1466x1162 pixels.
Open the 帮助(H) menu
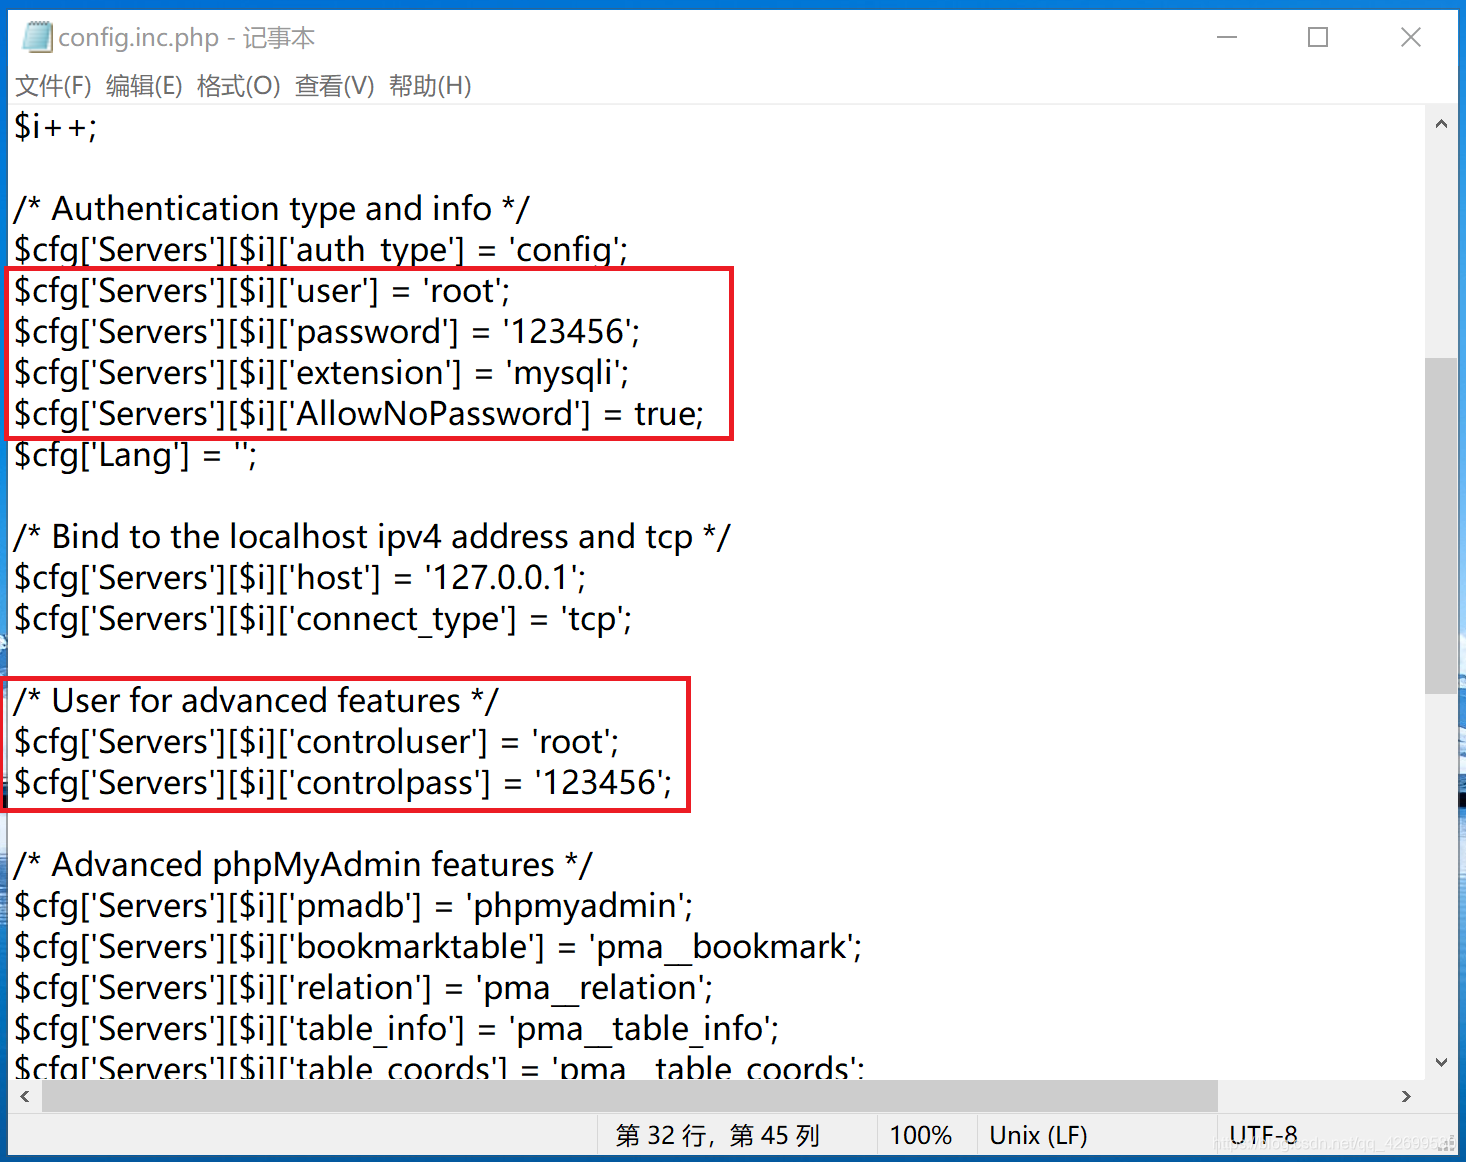pos(430,86)
